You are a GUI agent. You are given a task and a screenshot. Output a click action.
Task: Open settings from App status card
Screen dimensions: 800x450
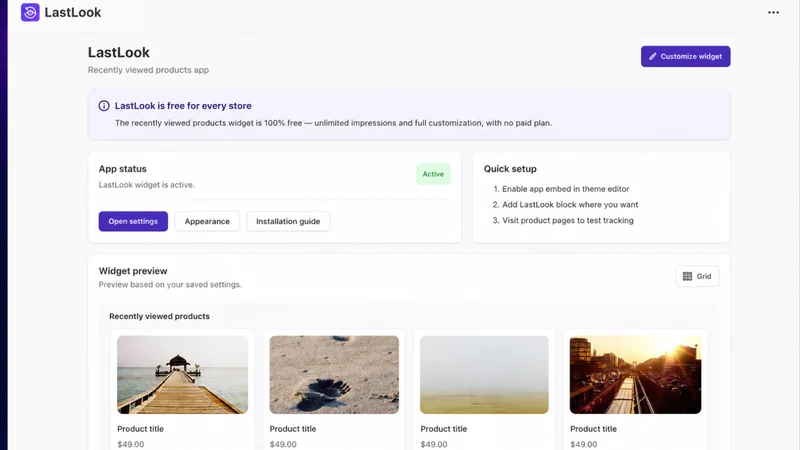pos(133,221)
